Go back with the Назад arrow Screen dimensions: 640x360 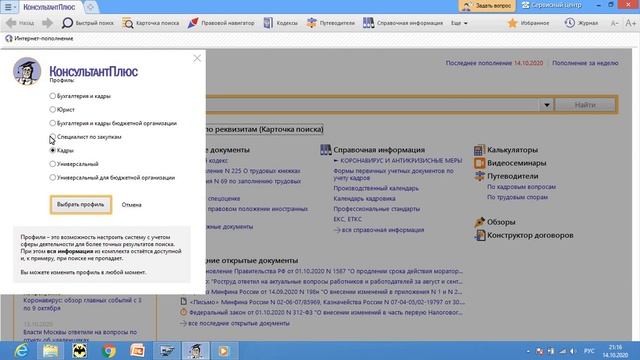(20, 23)
